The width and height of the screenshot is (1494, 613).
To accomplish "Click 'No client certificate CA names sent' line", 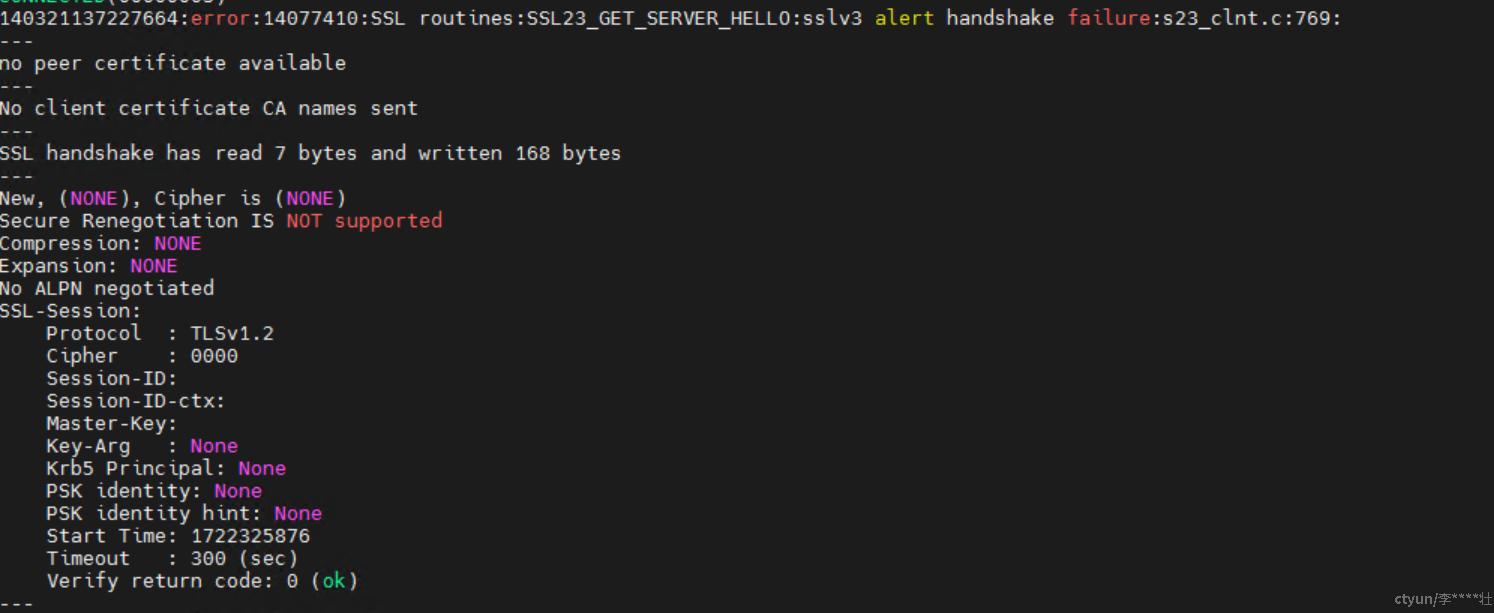I will [208, 108].
